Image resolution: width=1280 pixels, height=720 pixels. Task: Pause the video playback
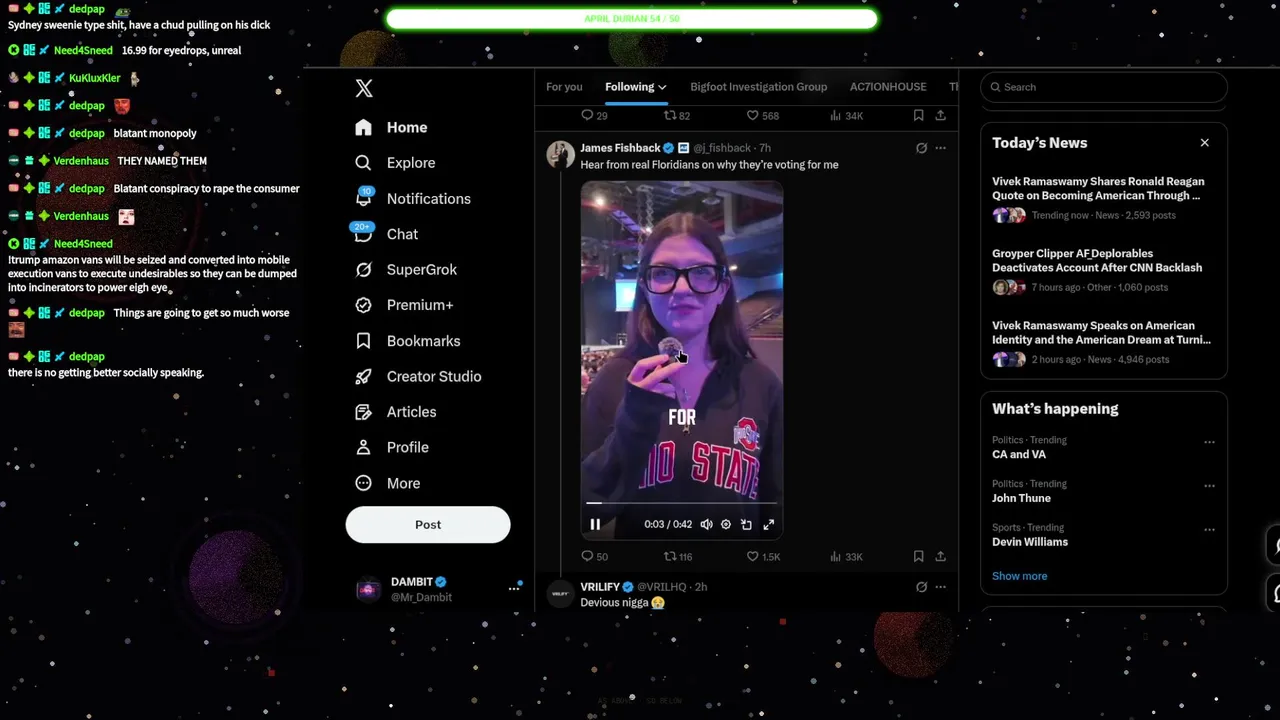point(595,524)
